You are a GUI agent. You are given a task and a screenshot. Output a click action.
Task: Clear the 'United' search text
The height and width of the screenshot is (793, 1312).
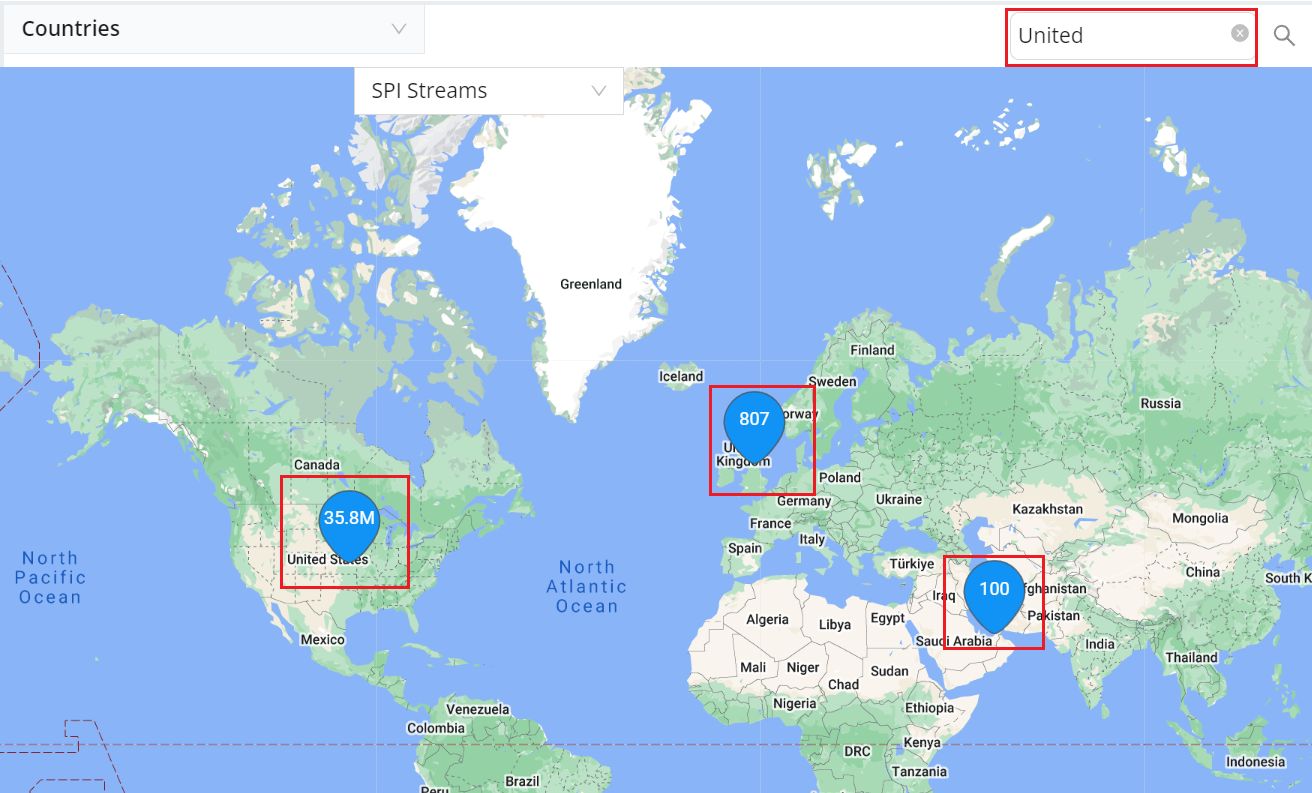coord(1240,33)
